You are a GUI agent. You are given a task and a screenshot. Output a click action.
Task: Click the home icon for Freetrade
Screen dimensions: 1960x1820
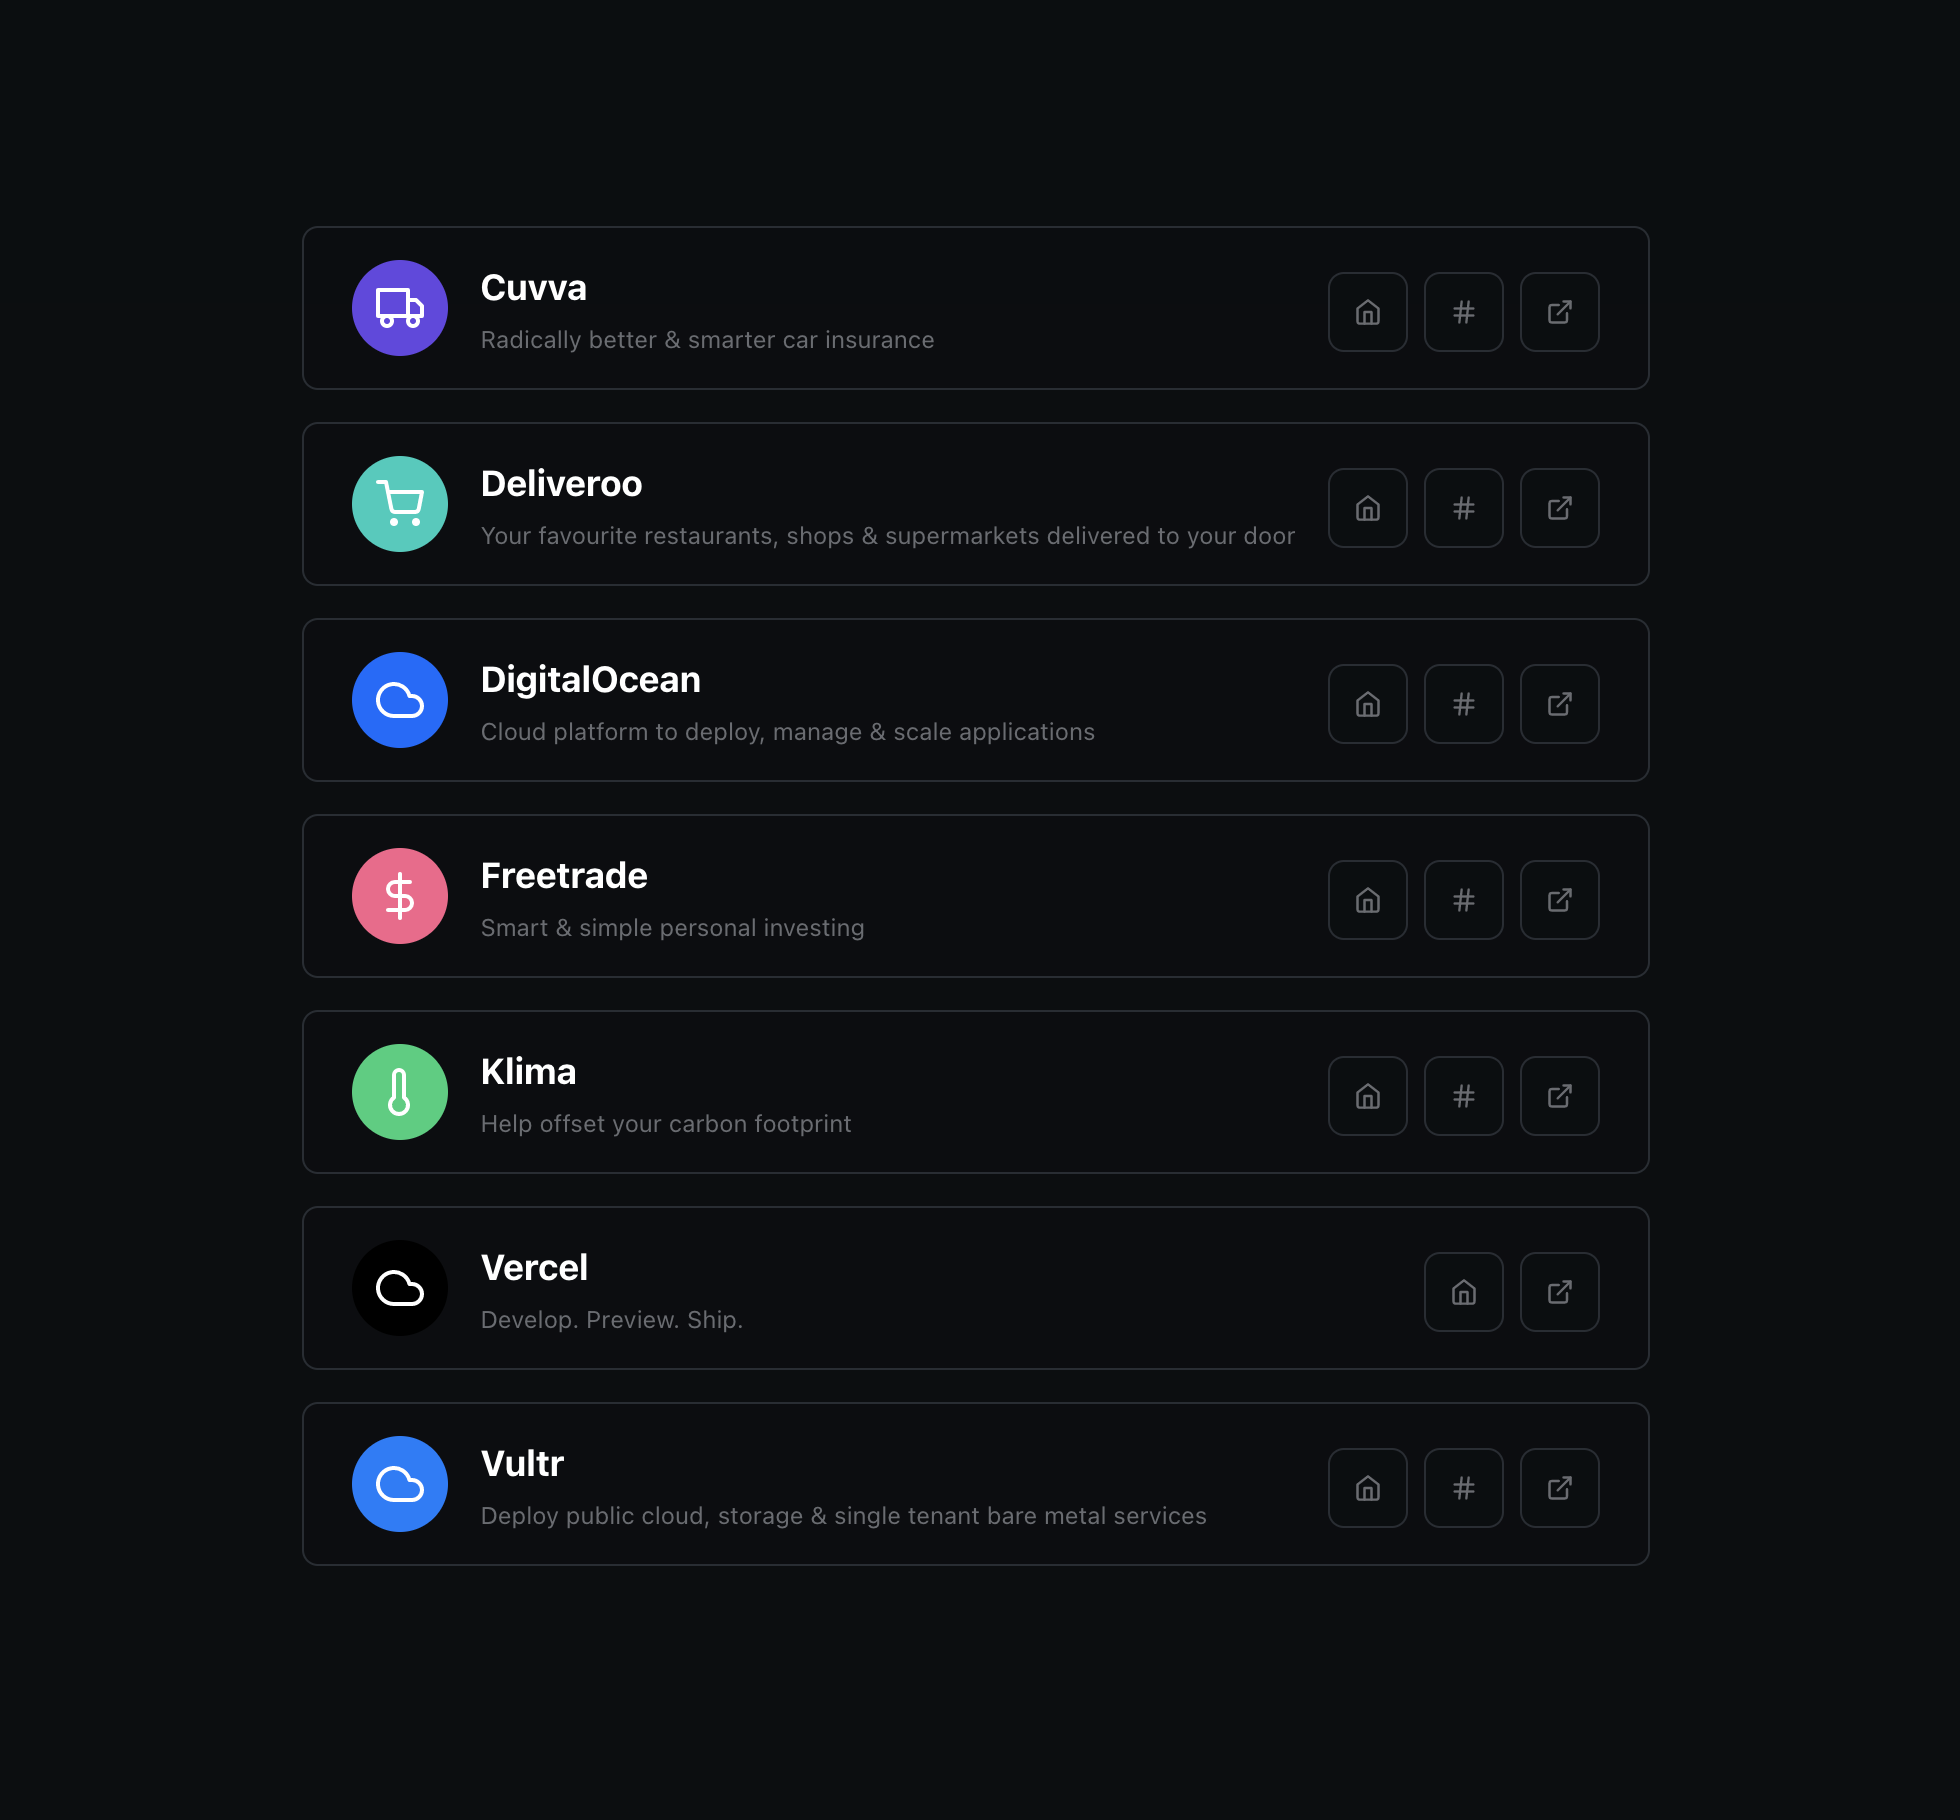1367,898
